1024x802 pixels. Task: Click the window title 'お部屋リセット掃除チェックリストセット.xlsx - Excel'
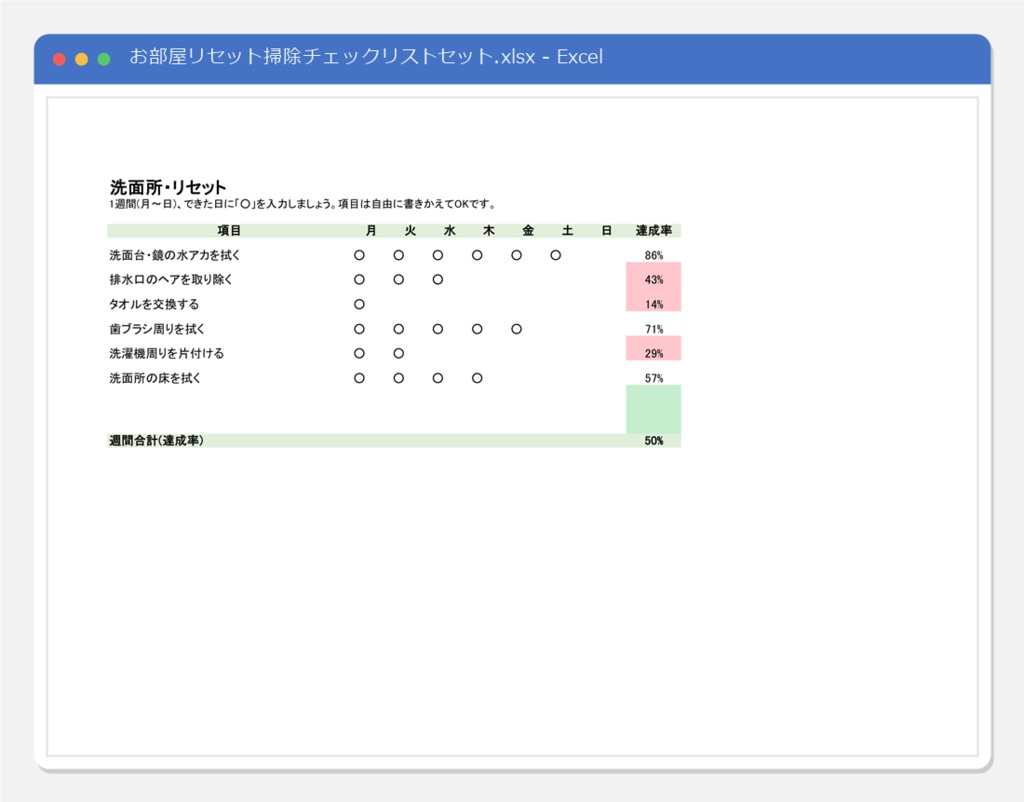pos(366,57)
